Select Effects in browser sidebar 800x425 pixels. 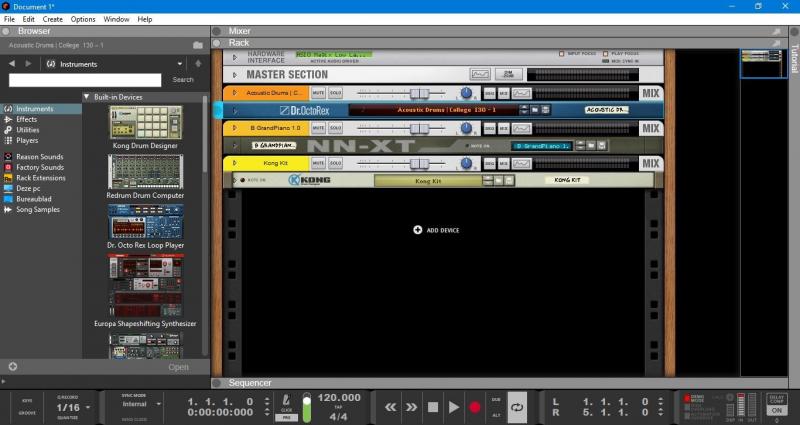[27, 119]
